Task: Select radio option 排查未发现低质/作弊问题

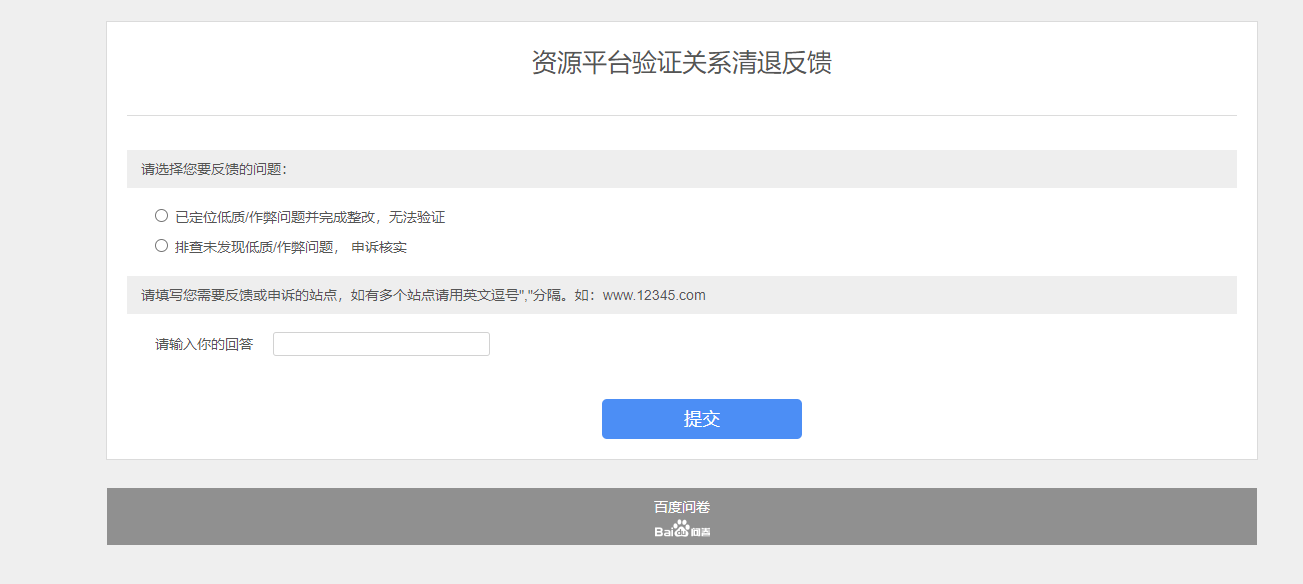Action: click(161, 246)
